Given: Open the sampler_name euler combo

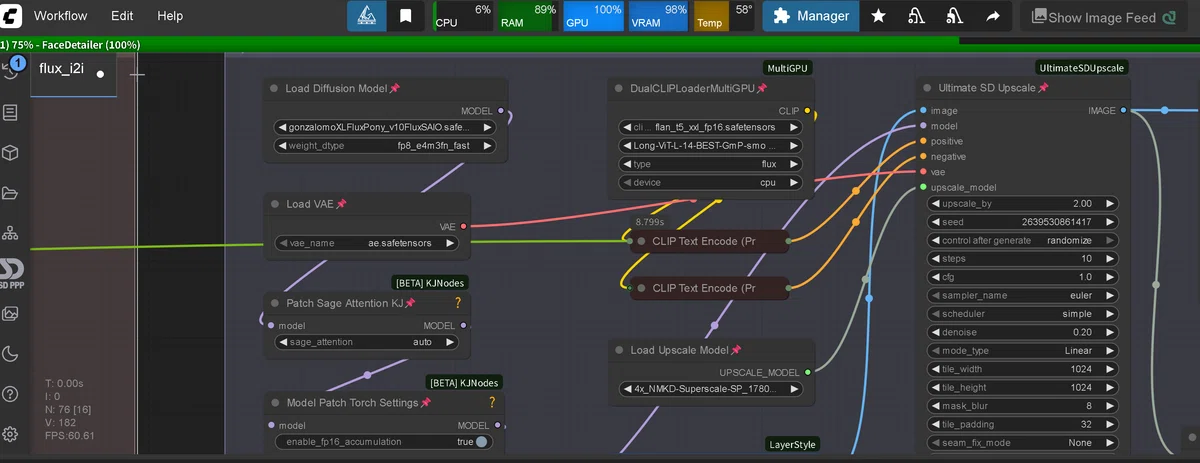Looking at the screenshot, I should (1022, 296).
